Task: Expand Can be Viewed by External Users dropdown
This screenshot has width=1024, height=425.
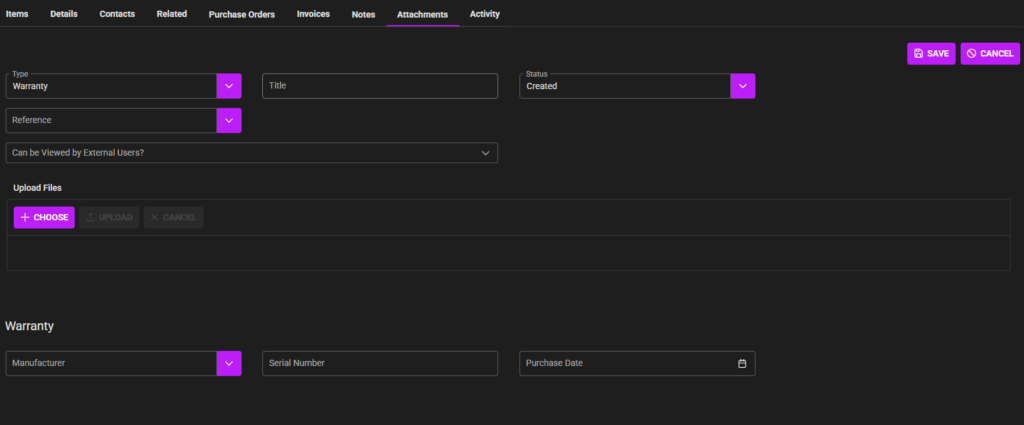Action: (x=485, y=153)
